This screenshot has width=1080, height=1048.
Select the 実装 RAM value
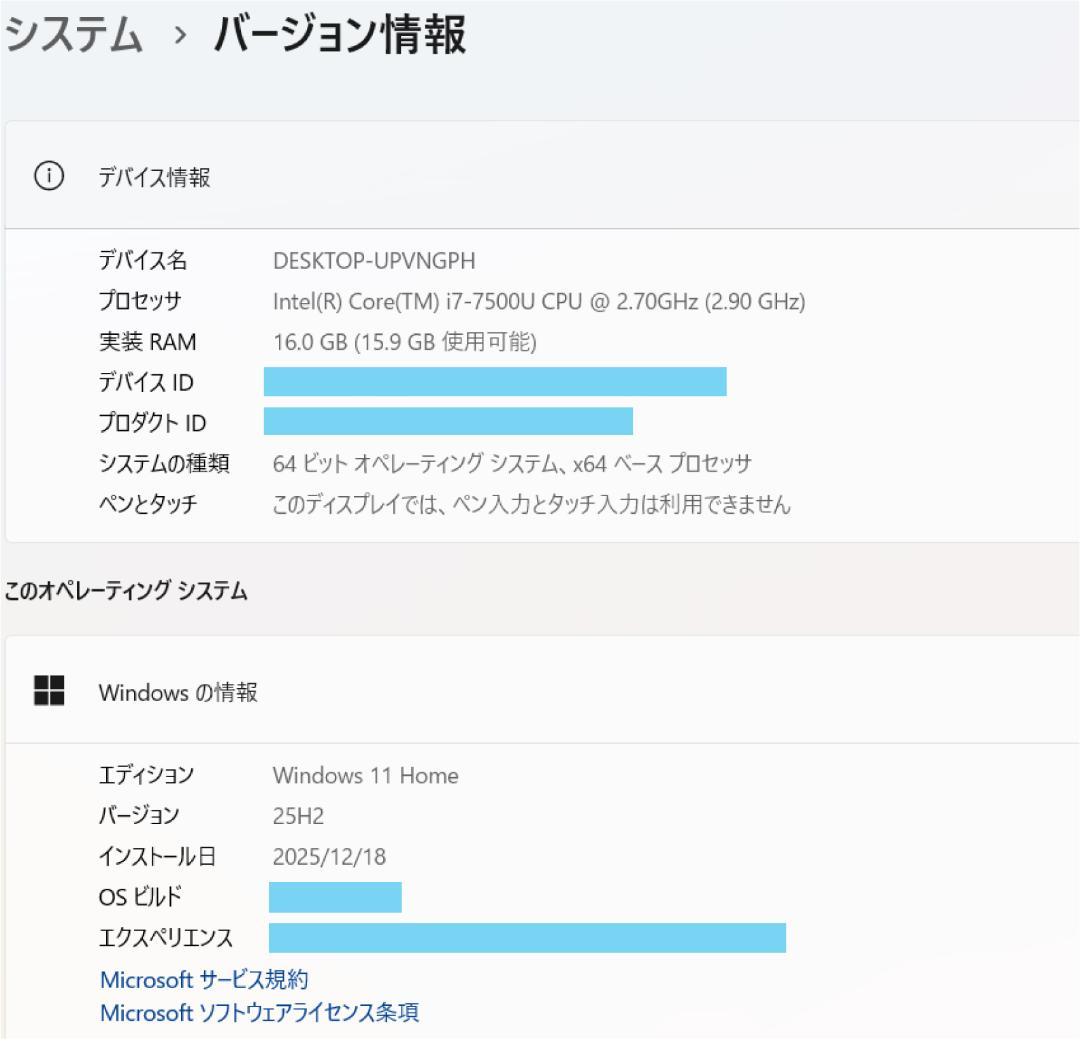pos(405,341)
